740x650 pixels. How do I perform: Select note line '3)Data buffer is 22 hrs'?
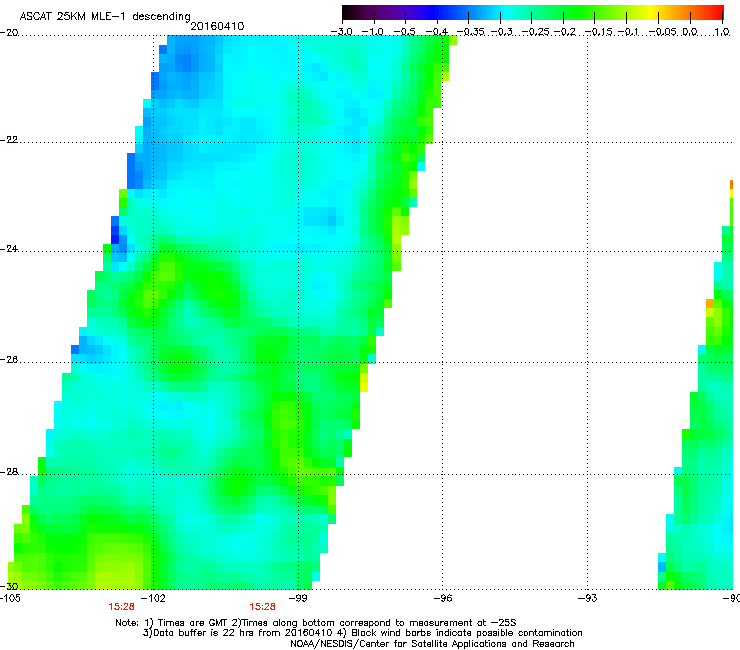[x=362, y=633]
